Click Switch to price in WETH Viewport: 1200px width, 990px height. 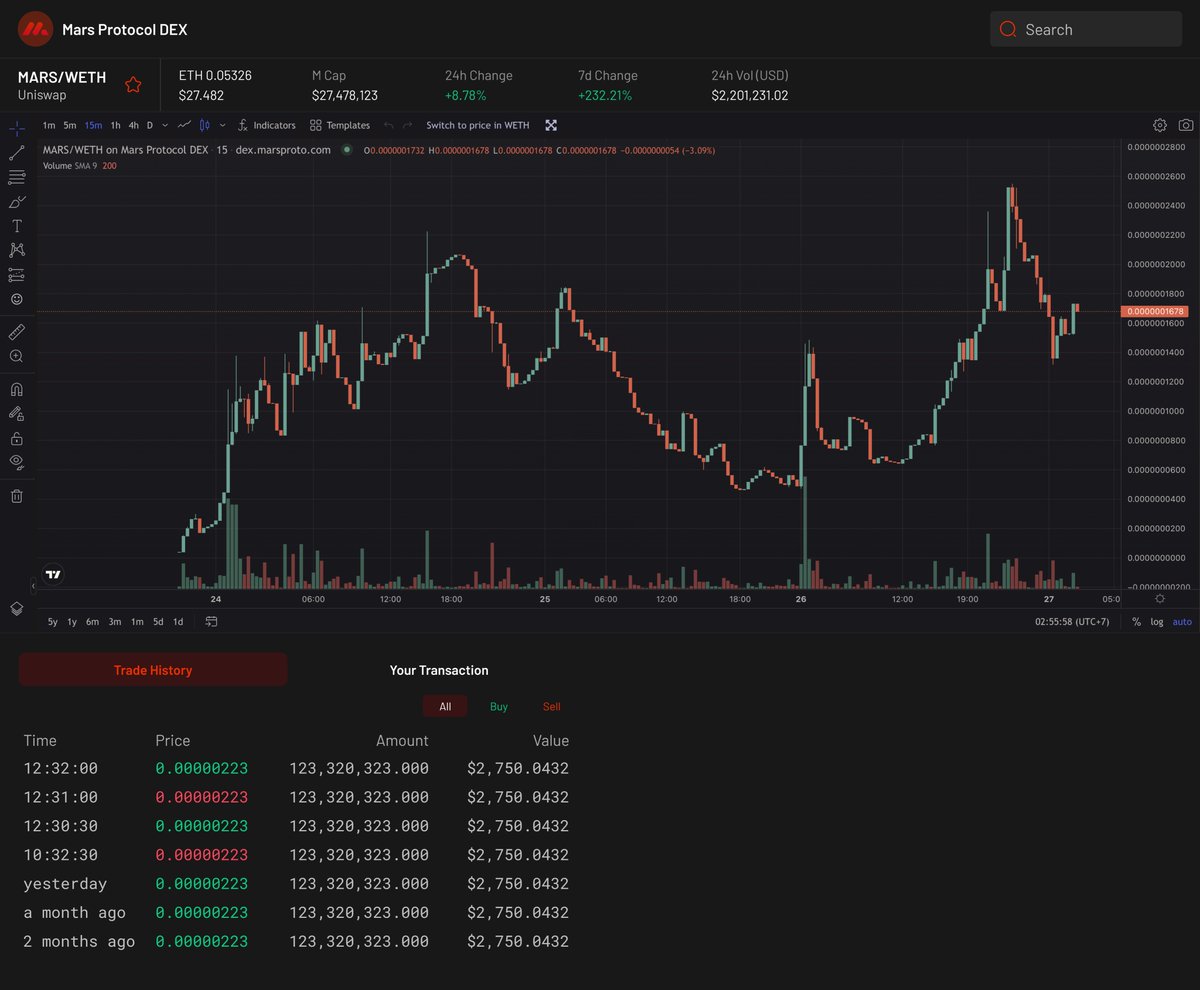tap(478, 125)
